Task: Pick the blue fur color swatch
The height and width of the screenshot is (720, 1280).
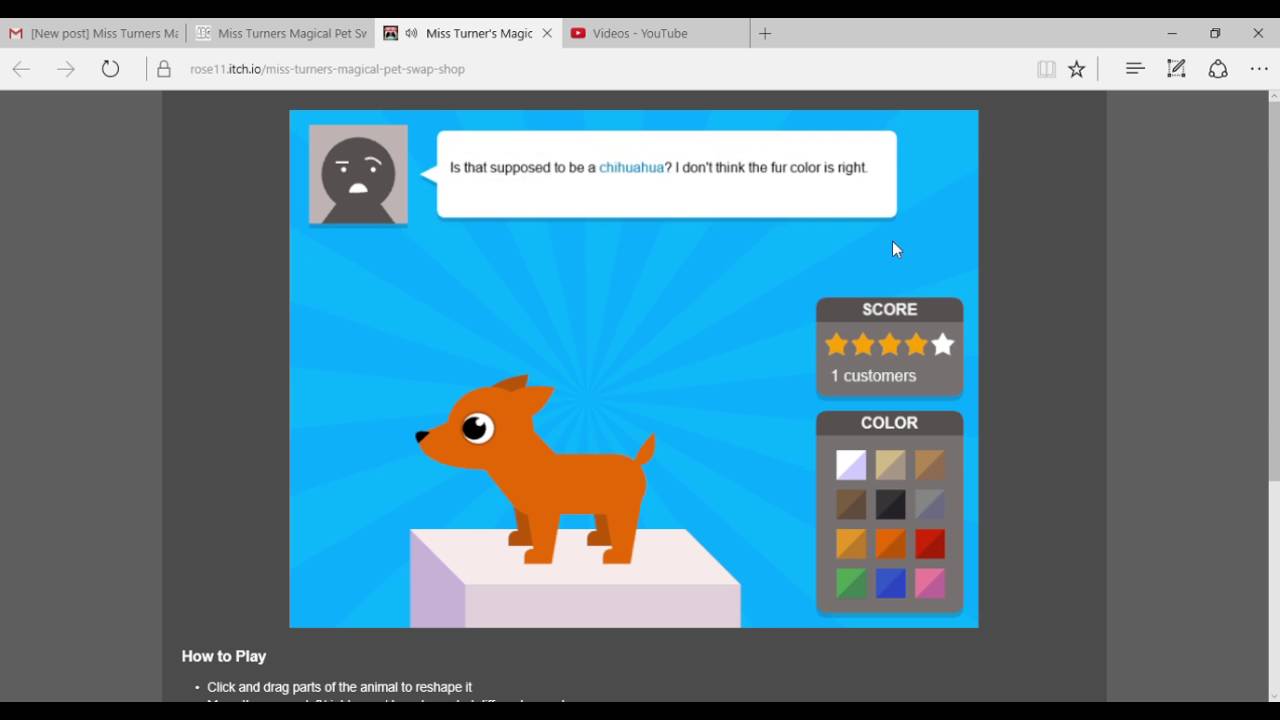Action: [x=890, y=583]
